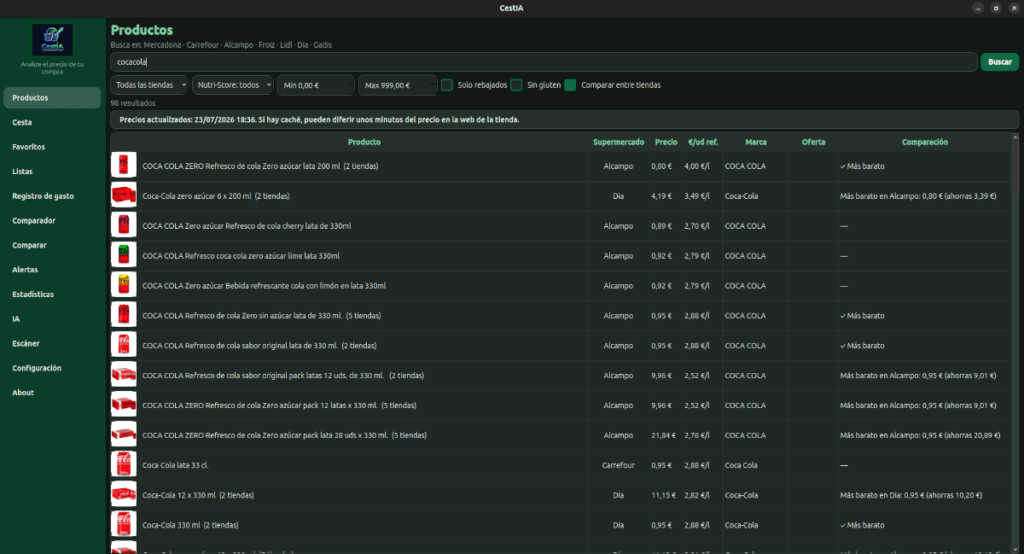Click the Buscar button
This screenshot has width=1024, height=554.
(x=999, y=62)
